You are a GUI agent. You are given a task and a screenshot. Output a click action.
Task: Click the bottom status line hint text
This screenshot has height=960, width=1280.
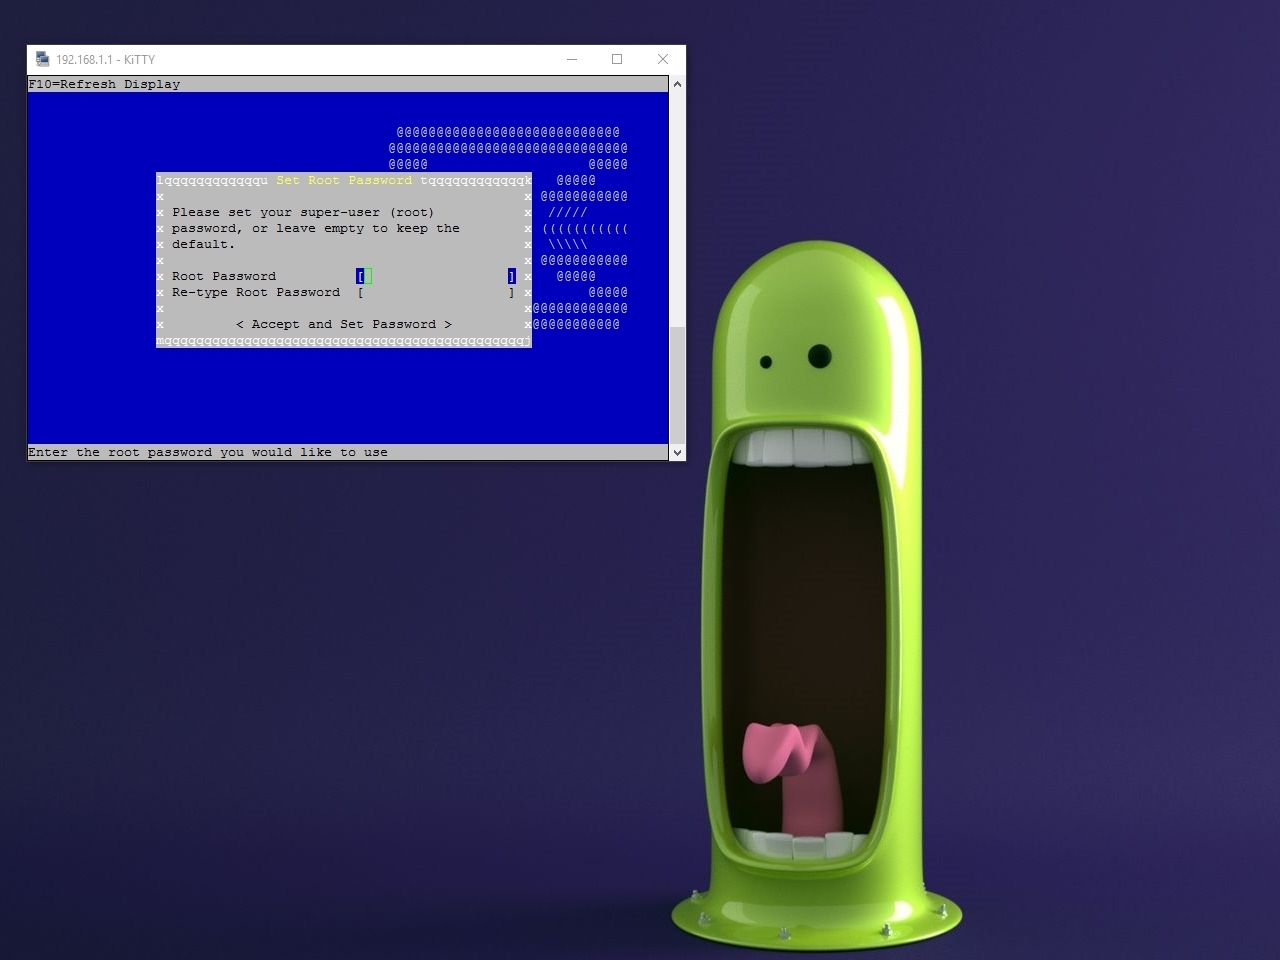pyautogui.click(x=207, y=452)
